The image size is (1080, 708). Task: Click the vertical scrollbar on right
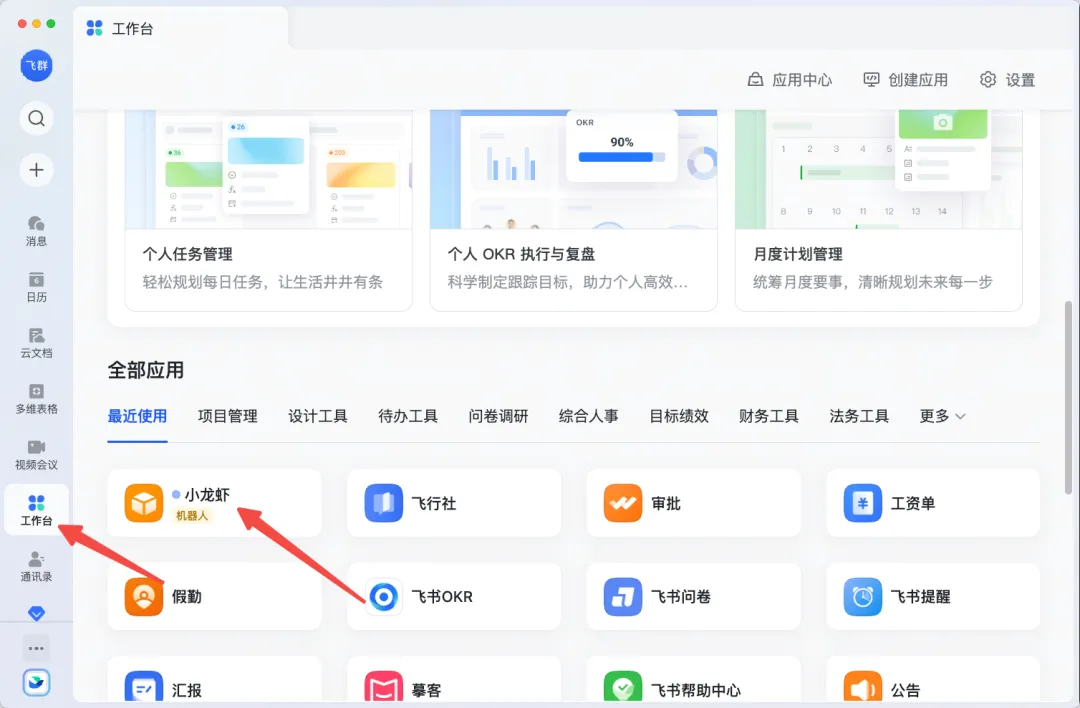[x=1068, y=397]
